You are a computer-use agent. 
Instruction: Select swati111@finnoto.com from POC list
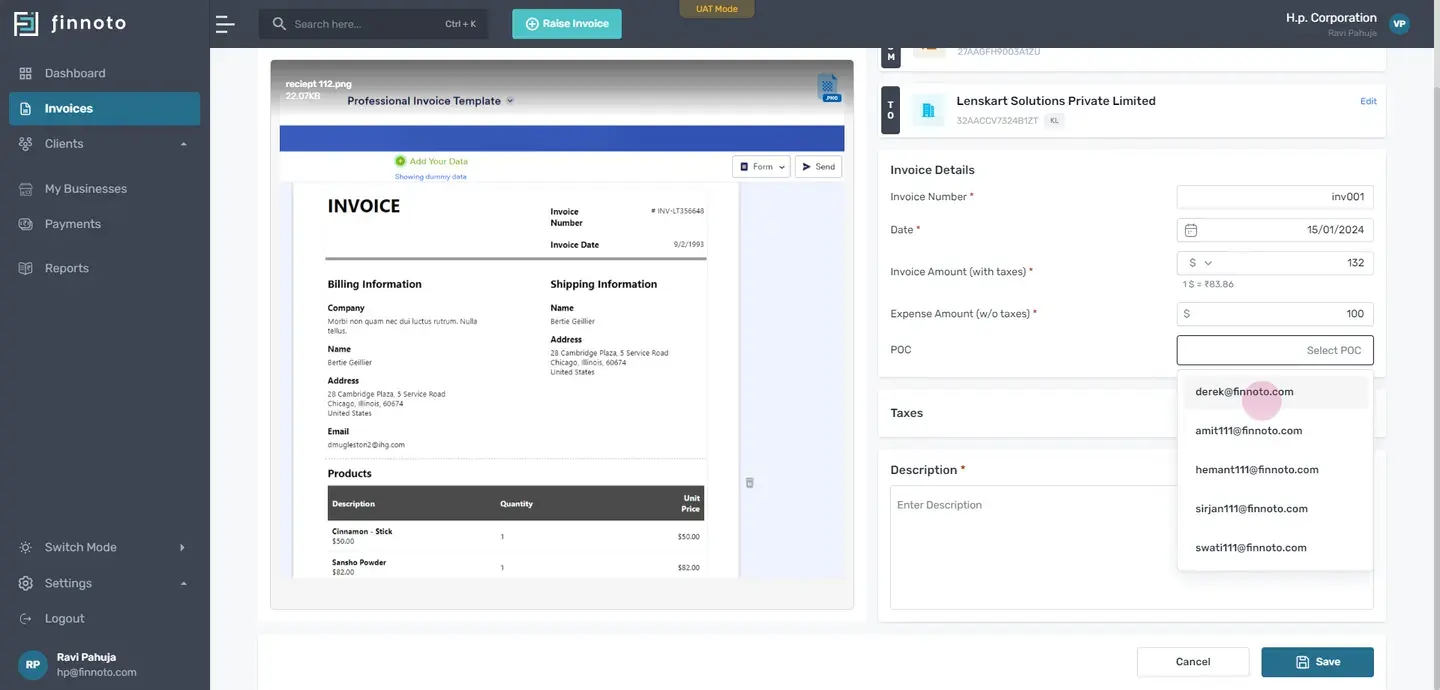coord(1275,548)
